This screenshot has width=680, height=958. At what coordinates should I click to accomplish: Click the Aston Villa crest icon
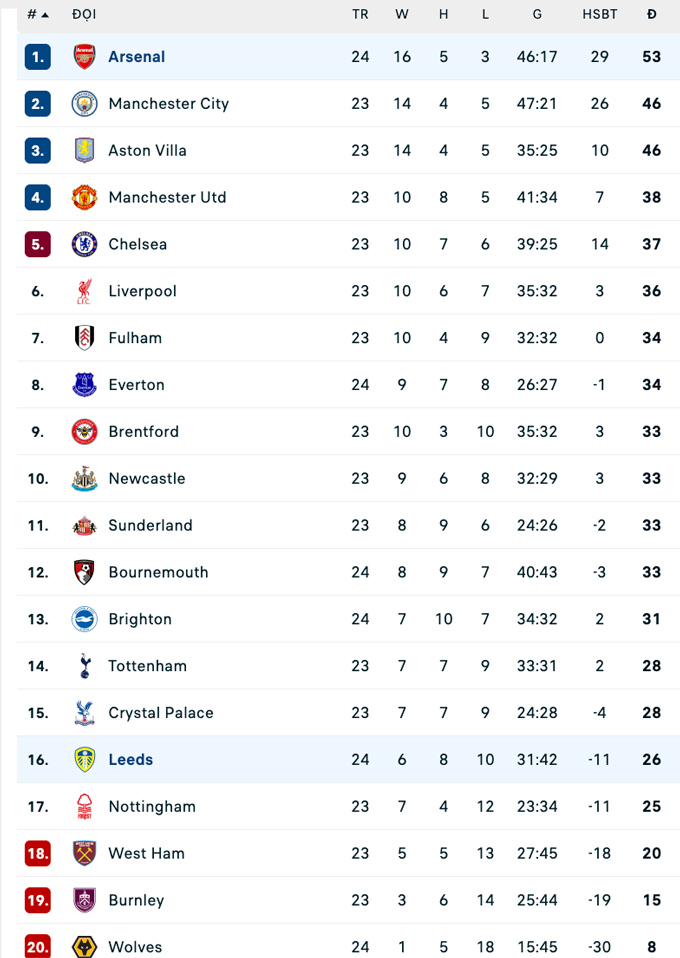(x=85, y=151)
